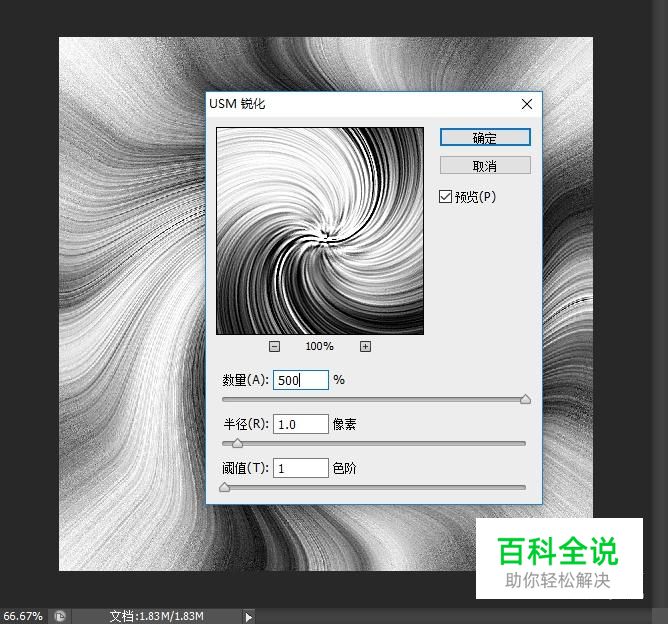The image size is (668, 624).
Task: Click the 100% preview zoom label
Action: click(320, 346)
